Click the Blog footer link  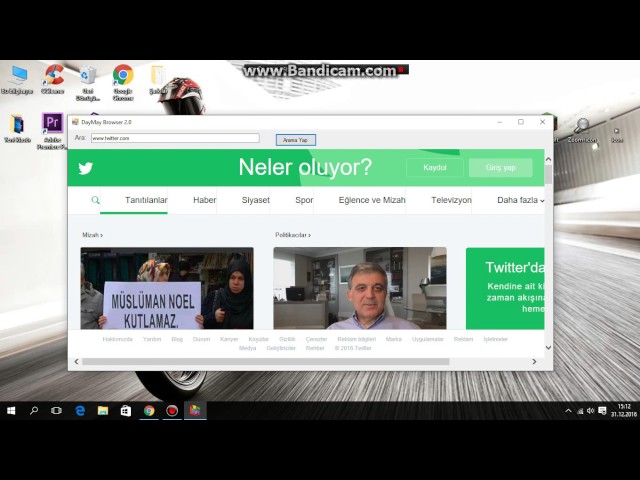[x=177, y=339]
